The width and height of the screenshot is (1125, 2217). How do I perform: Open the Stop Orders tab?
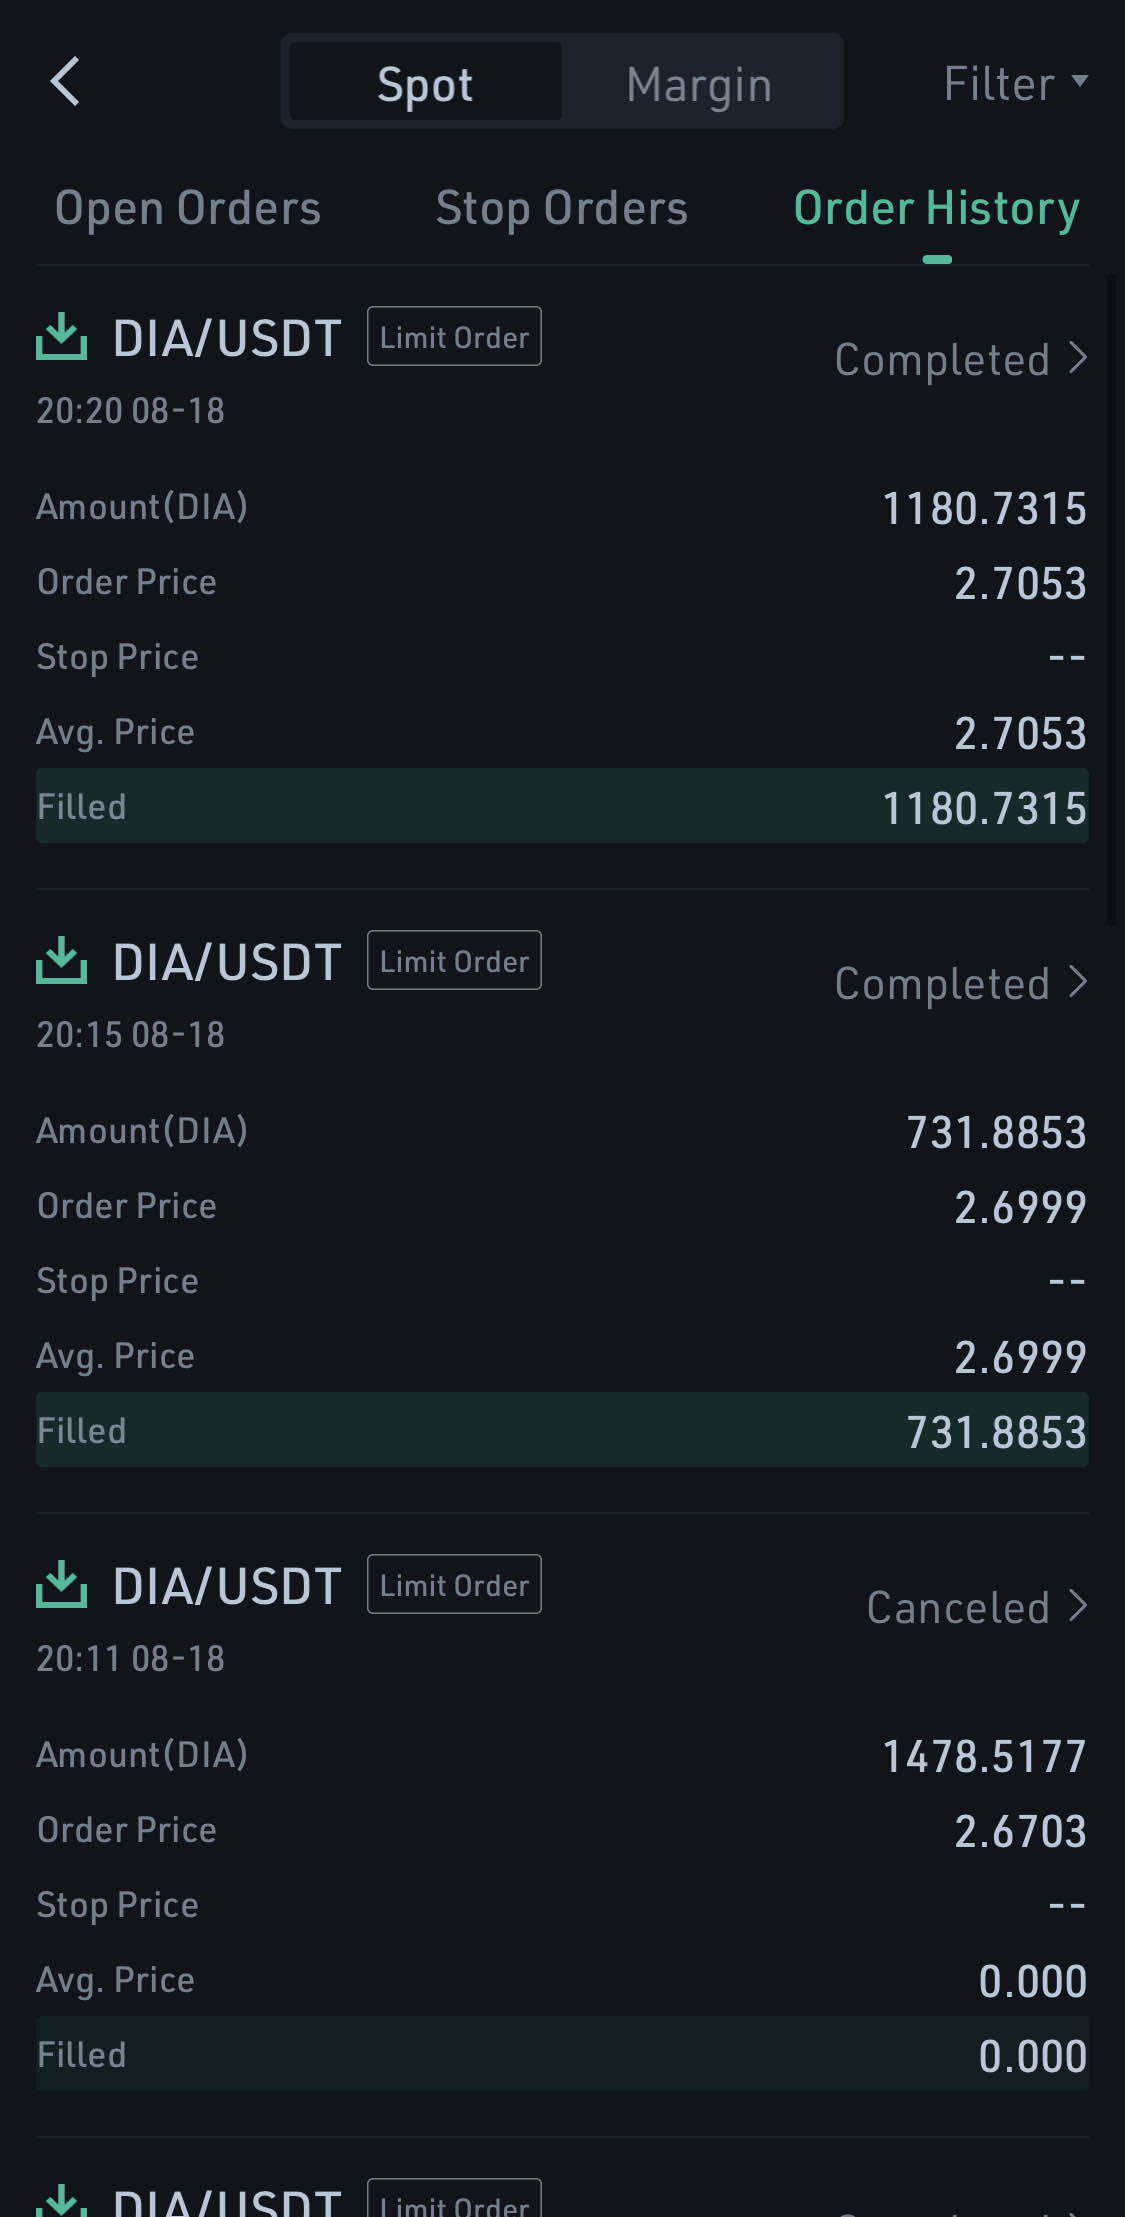562,208
